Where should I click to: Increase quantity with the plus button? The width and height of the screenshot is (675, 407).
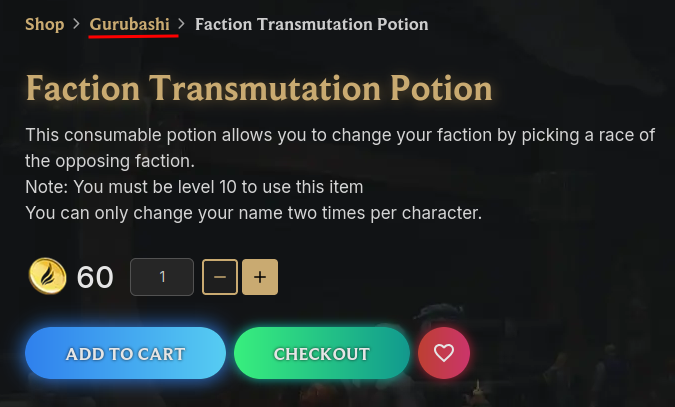coord(260,277)
